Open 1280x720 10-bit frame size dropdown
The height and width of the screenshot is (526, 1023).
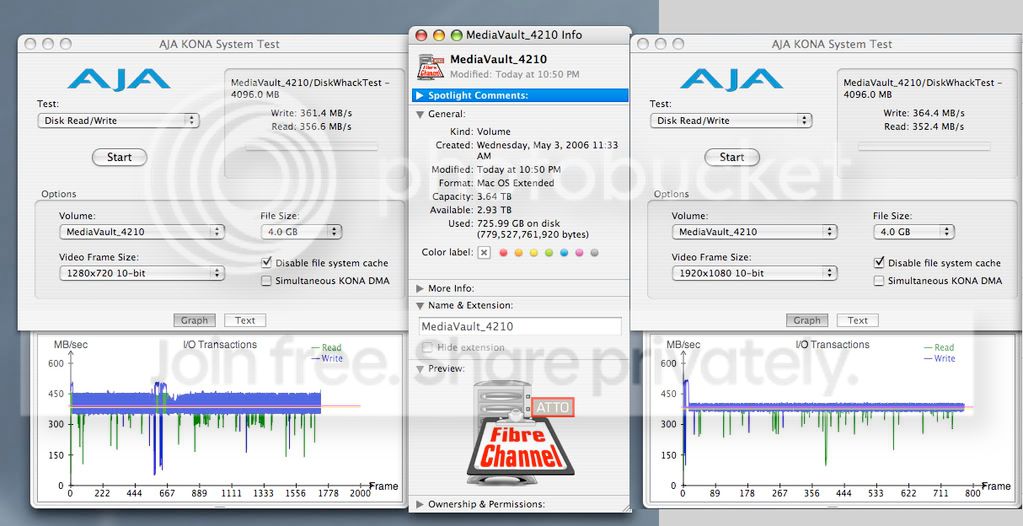pos(142,273)
